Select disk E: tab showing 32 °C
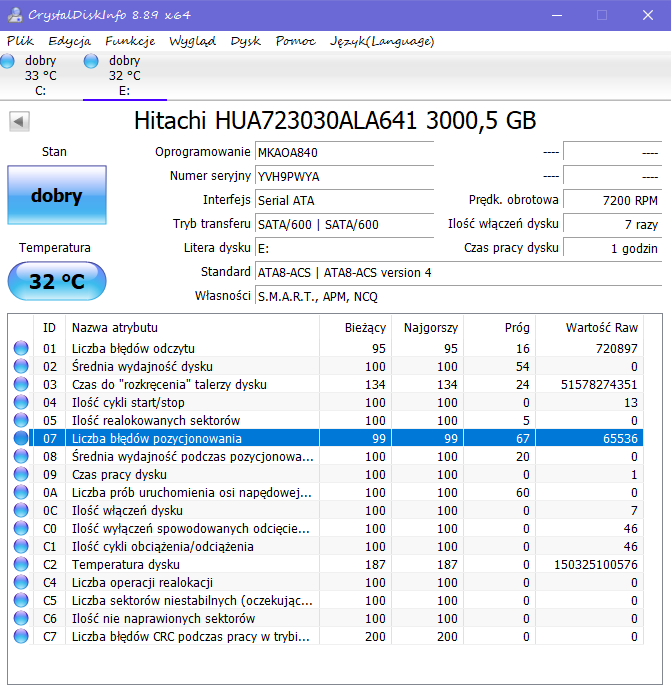This screenshot has width=671, height=689. pyautogui.click(x=125, y=76)
